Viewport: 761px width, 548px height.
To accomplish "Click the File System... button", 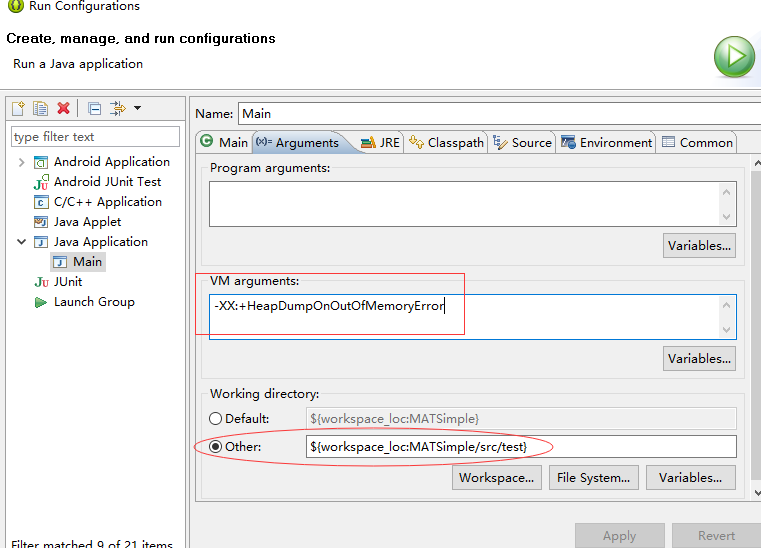I will point(594,478).
